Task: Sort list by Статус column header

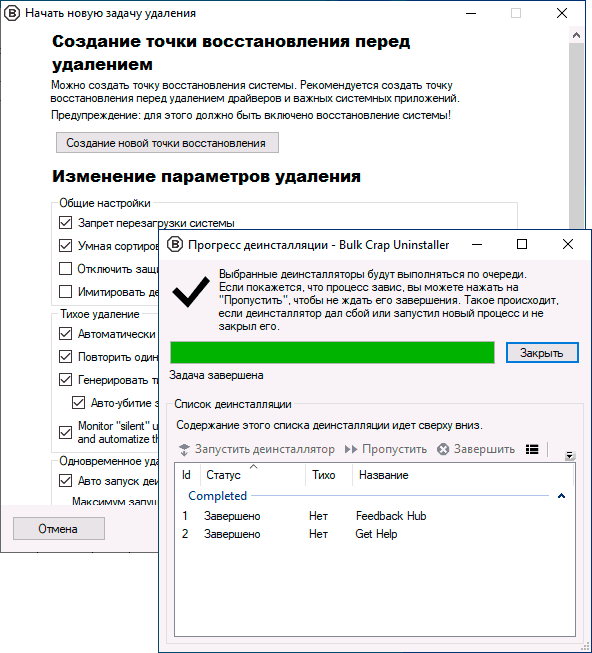Action: 253,475
